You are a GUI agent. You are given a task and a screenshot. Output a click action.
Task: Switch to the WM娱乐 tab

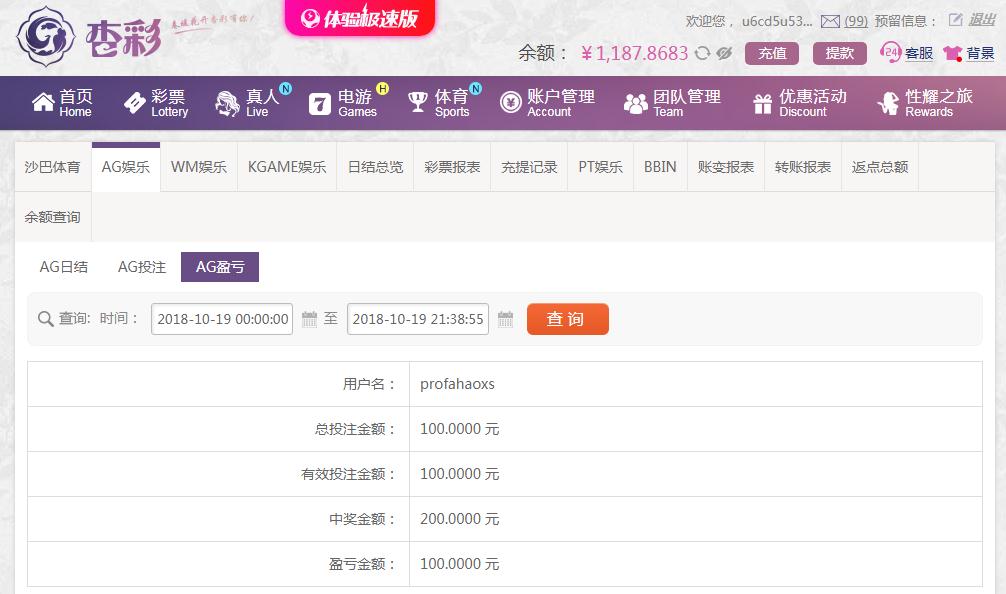coord(199,167)
